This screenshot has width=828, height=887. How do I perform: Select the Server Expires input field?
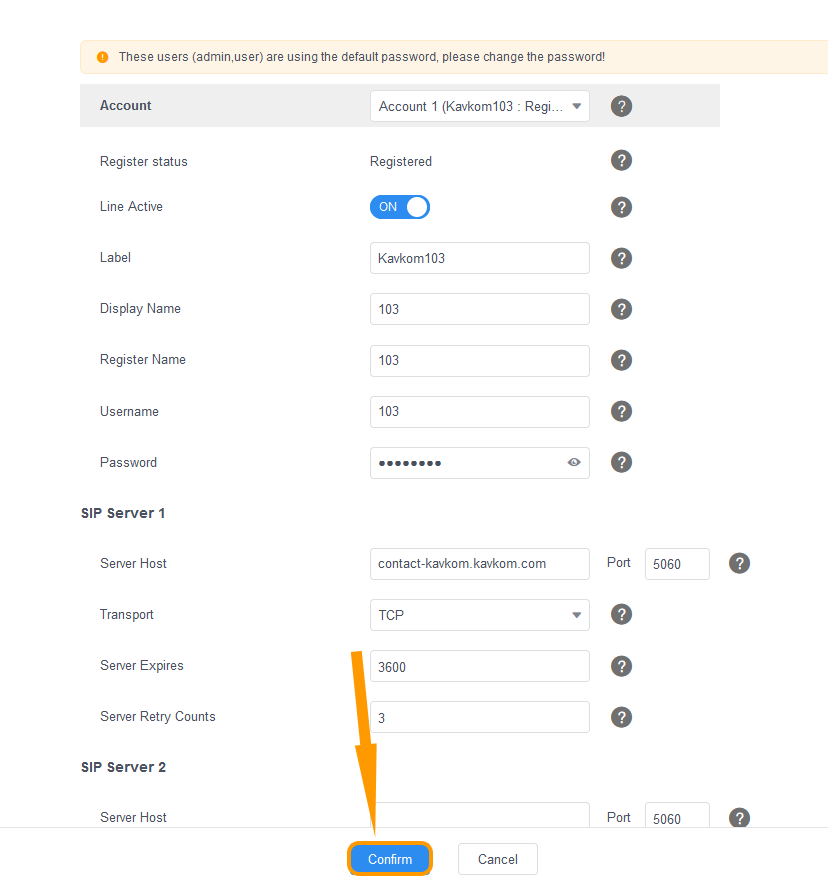[479, 666]
